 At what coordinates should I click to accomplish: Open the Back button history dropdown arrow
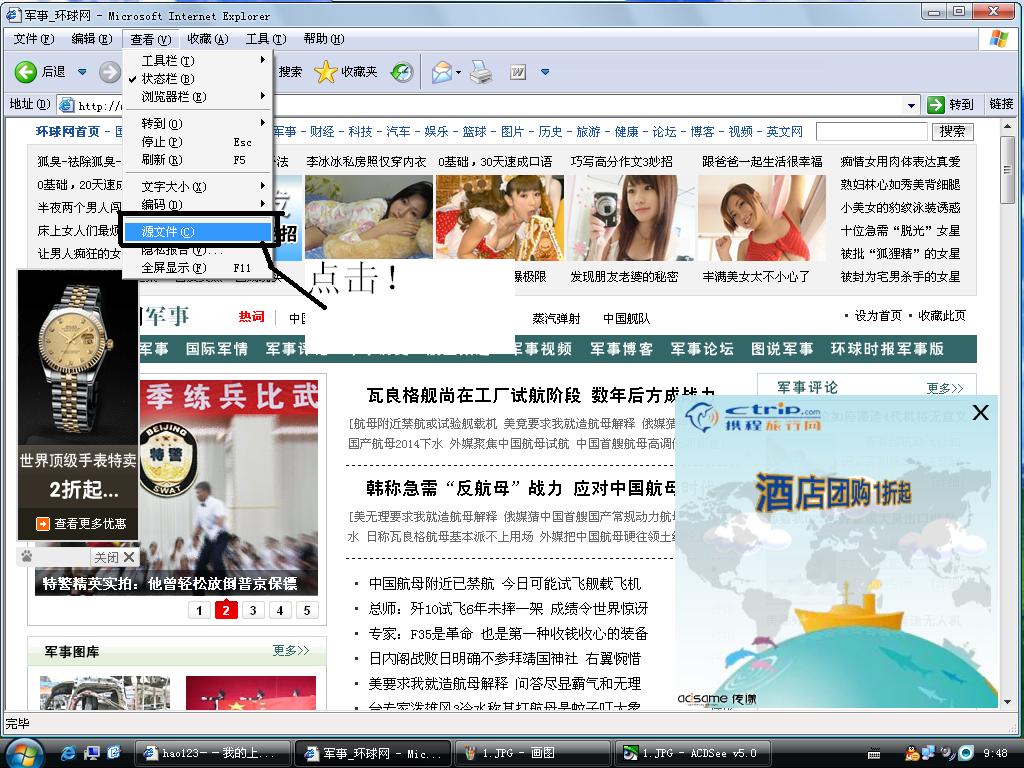(x=82, y=72)
